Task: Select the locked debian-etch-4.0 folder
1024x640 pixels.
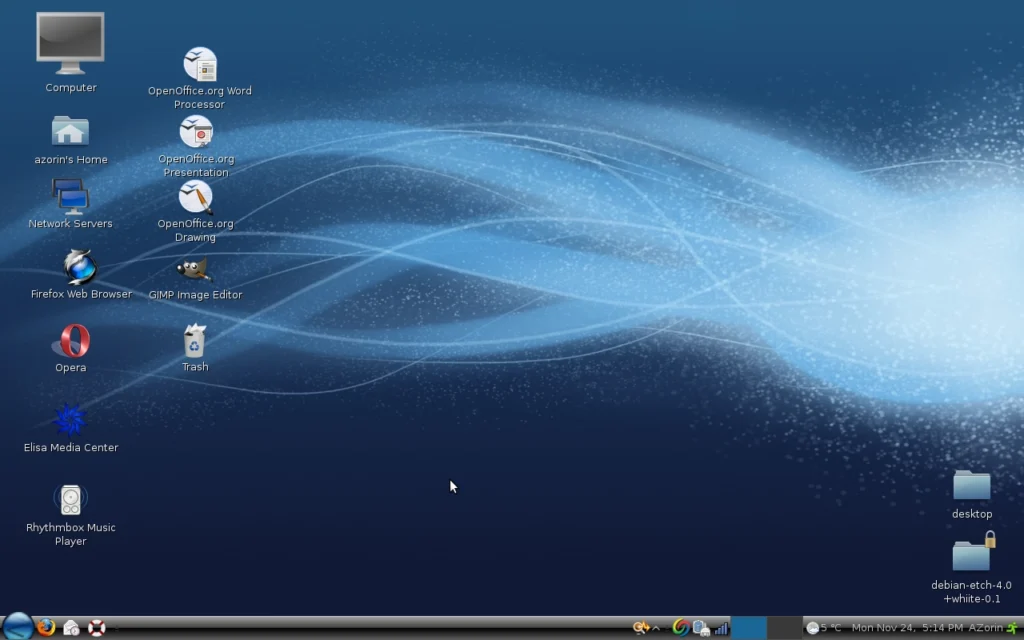Action: 971,553
